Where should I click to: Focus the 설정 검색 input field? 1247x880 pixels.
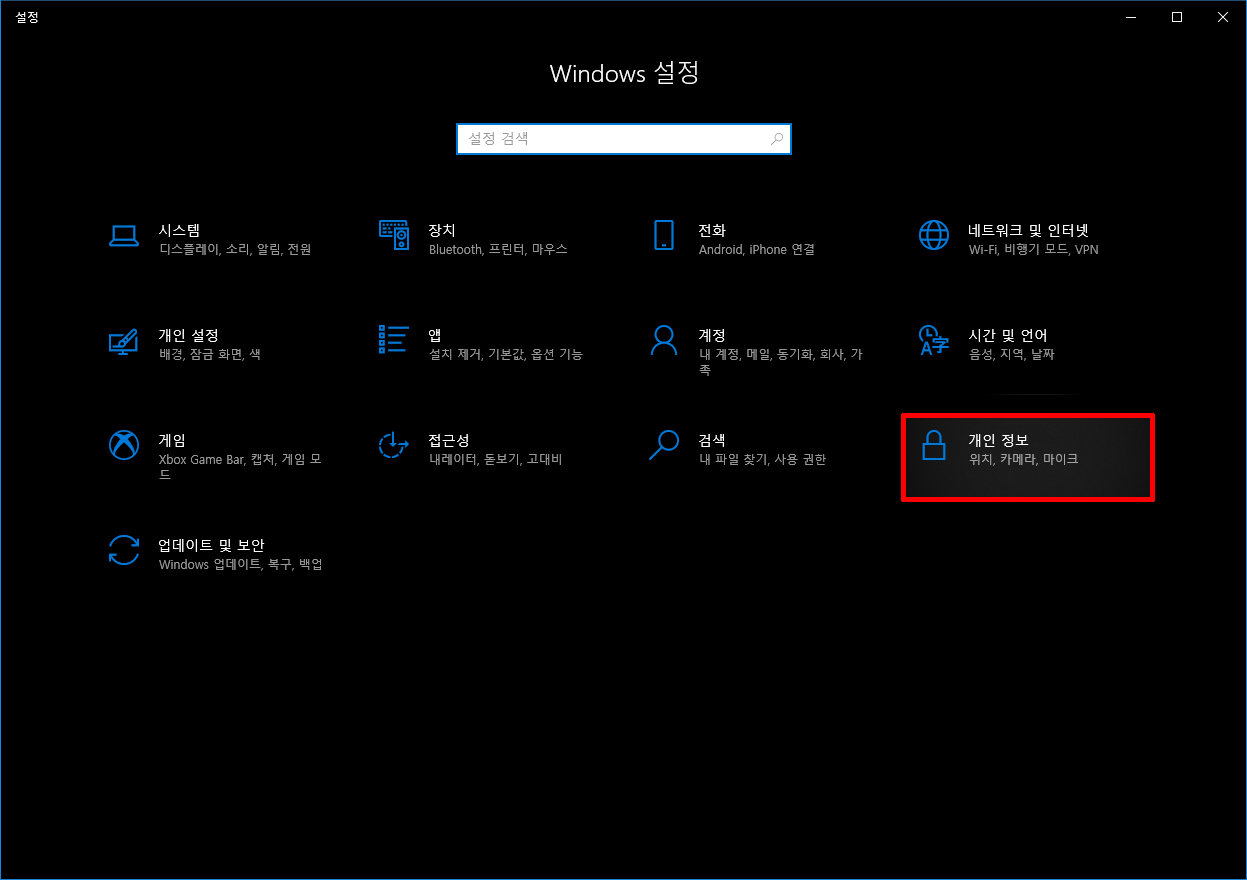click(x=624, y=139)
